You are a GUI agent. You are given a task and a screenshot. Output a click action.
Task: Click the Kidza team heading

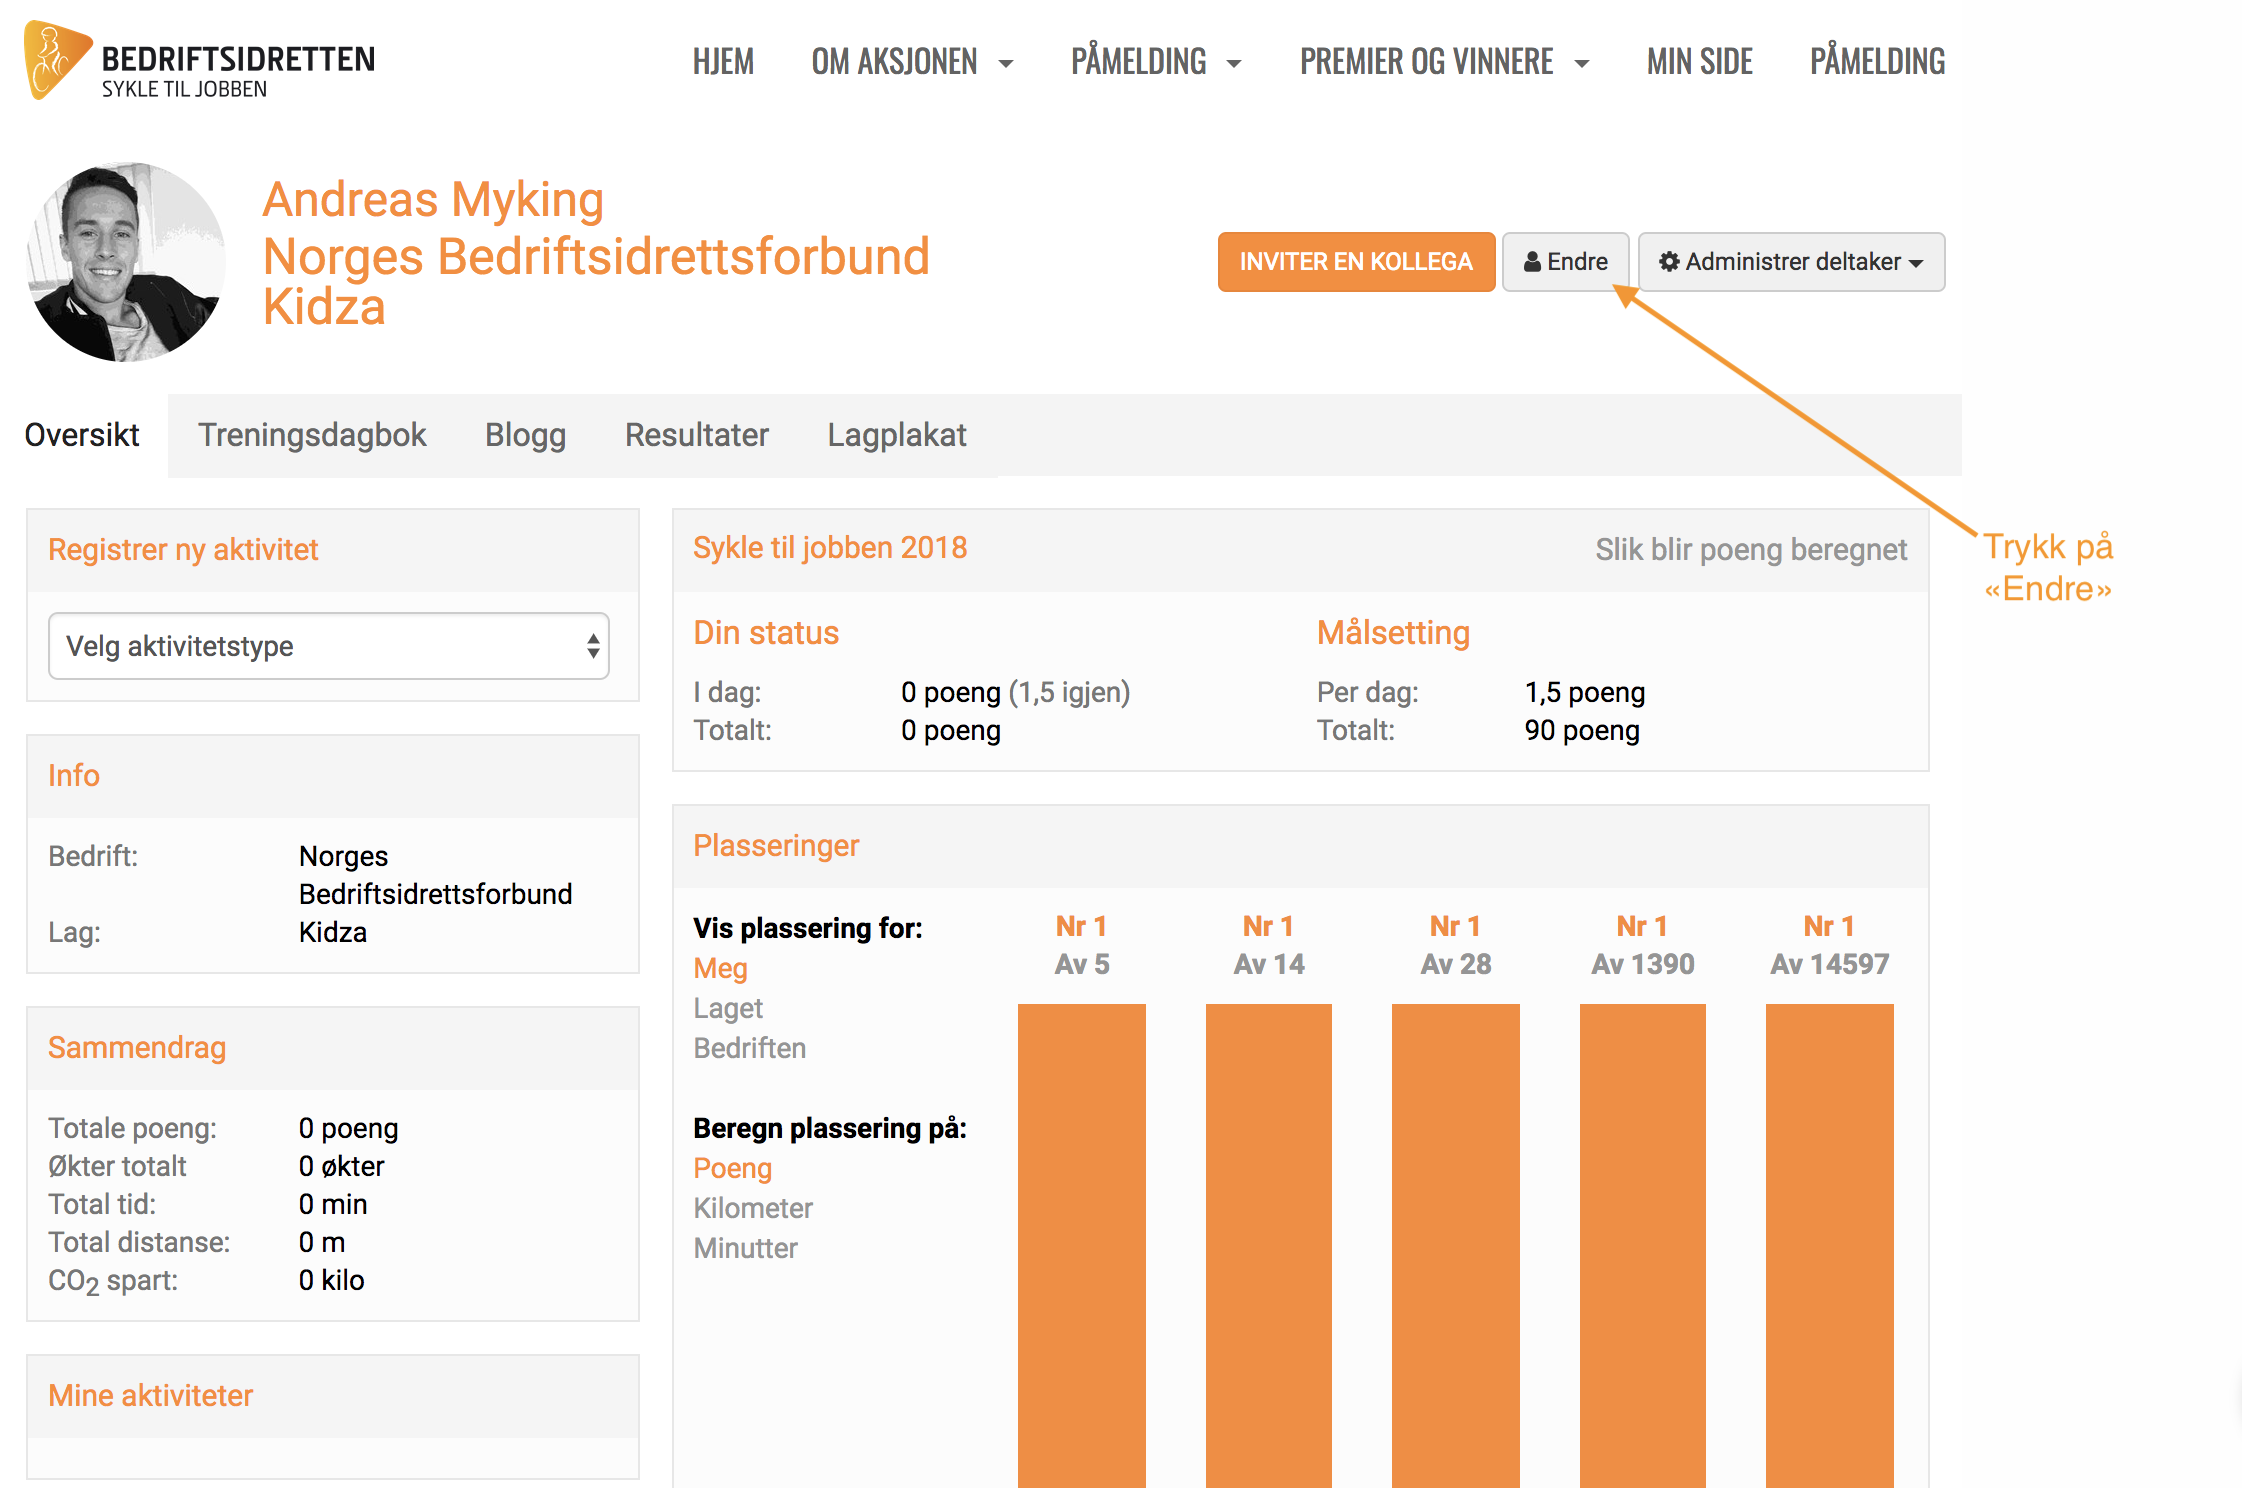[324, 307]
